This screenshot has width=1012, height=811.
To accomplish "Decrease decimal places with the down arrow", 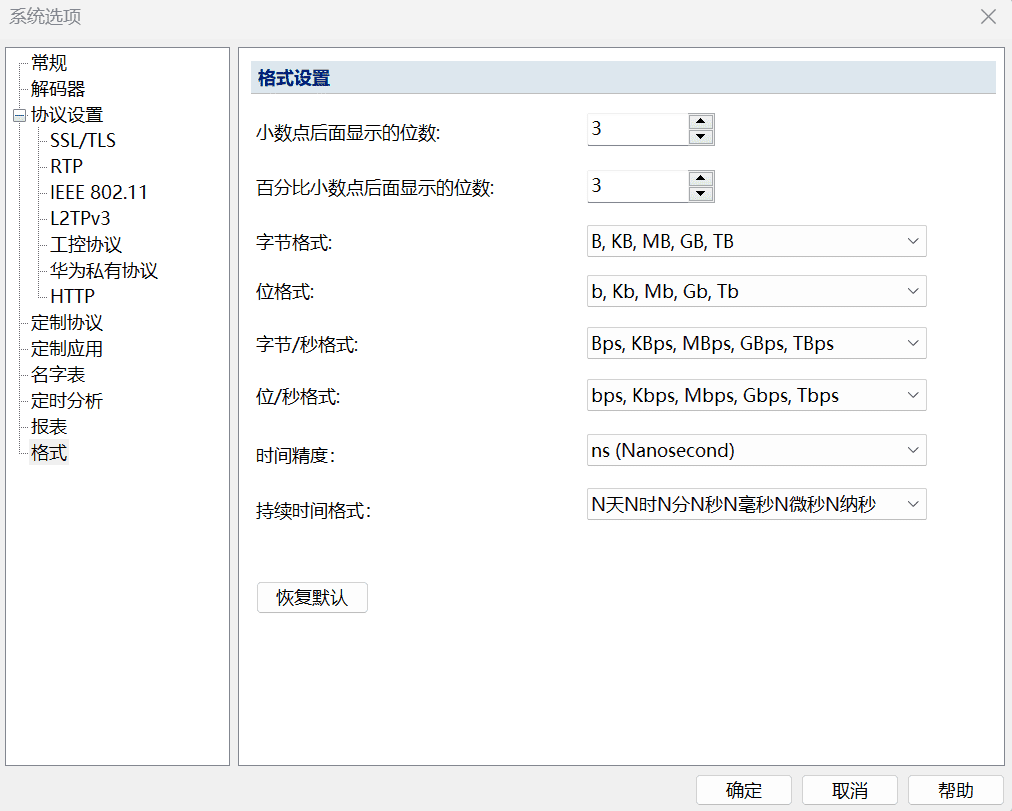I will click(701, 137).
